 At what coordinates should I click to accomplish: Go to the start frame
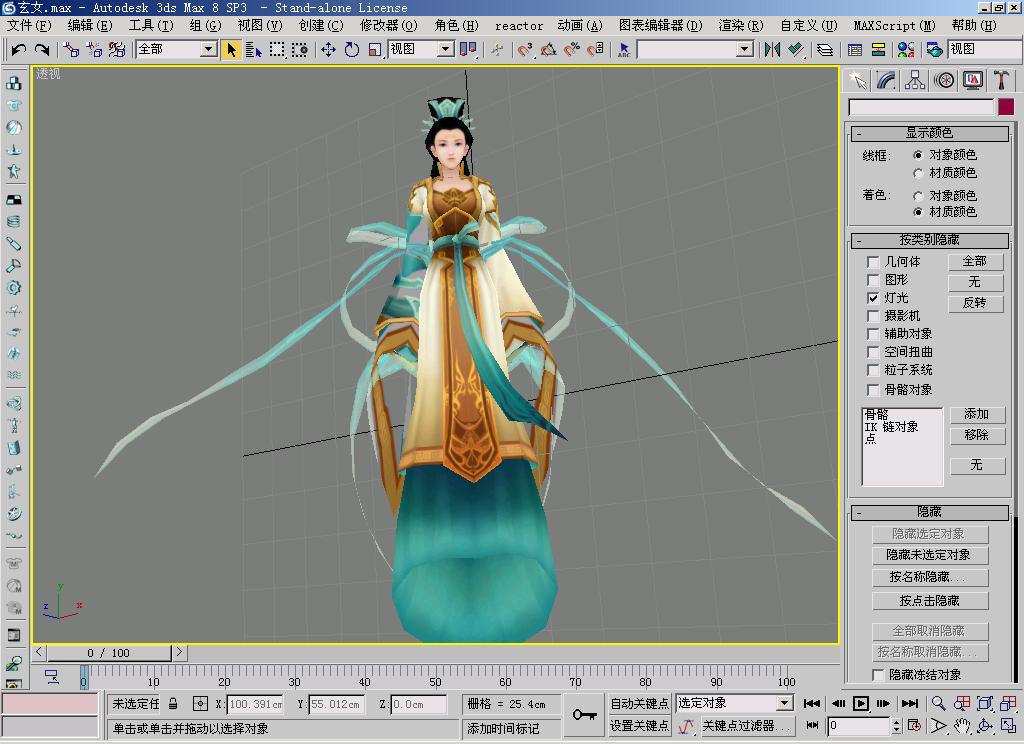point(812,704)
